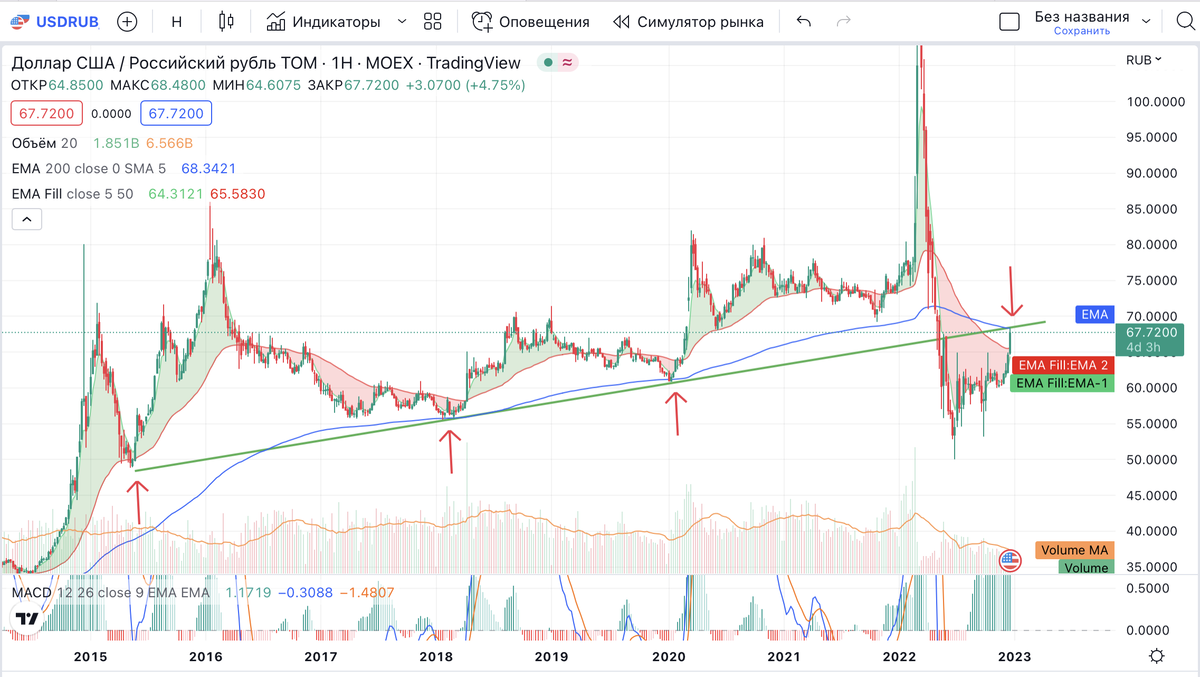
Task: Toggle the green market status indicator dot
Action: pos(547,63)
